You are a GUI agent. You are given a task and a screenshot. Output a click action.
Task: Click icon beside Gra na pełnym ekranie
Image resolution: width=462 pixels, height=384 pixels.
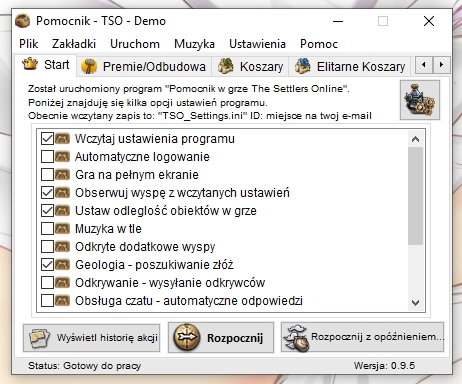[x=62, y=174]
